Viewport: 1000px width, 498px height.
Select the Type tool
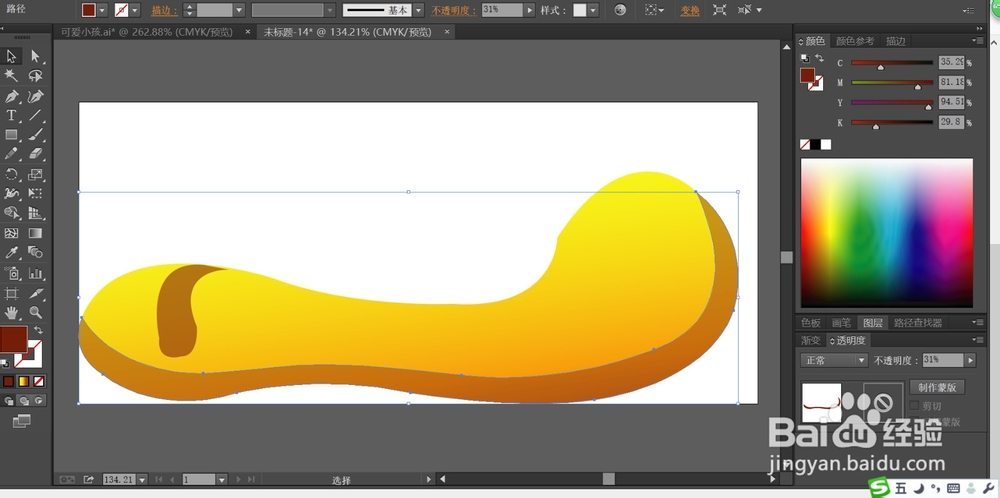point(11,115)
